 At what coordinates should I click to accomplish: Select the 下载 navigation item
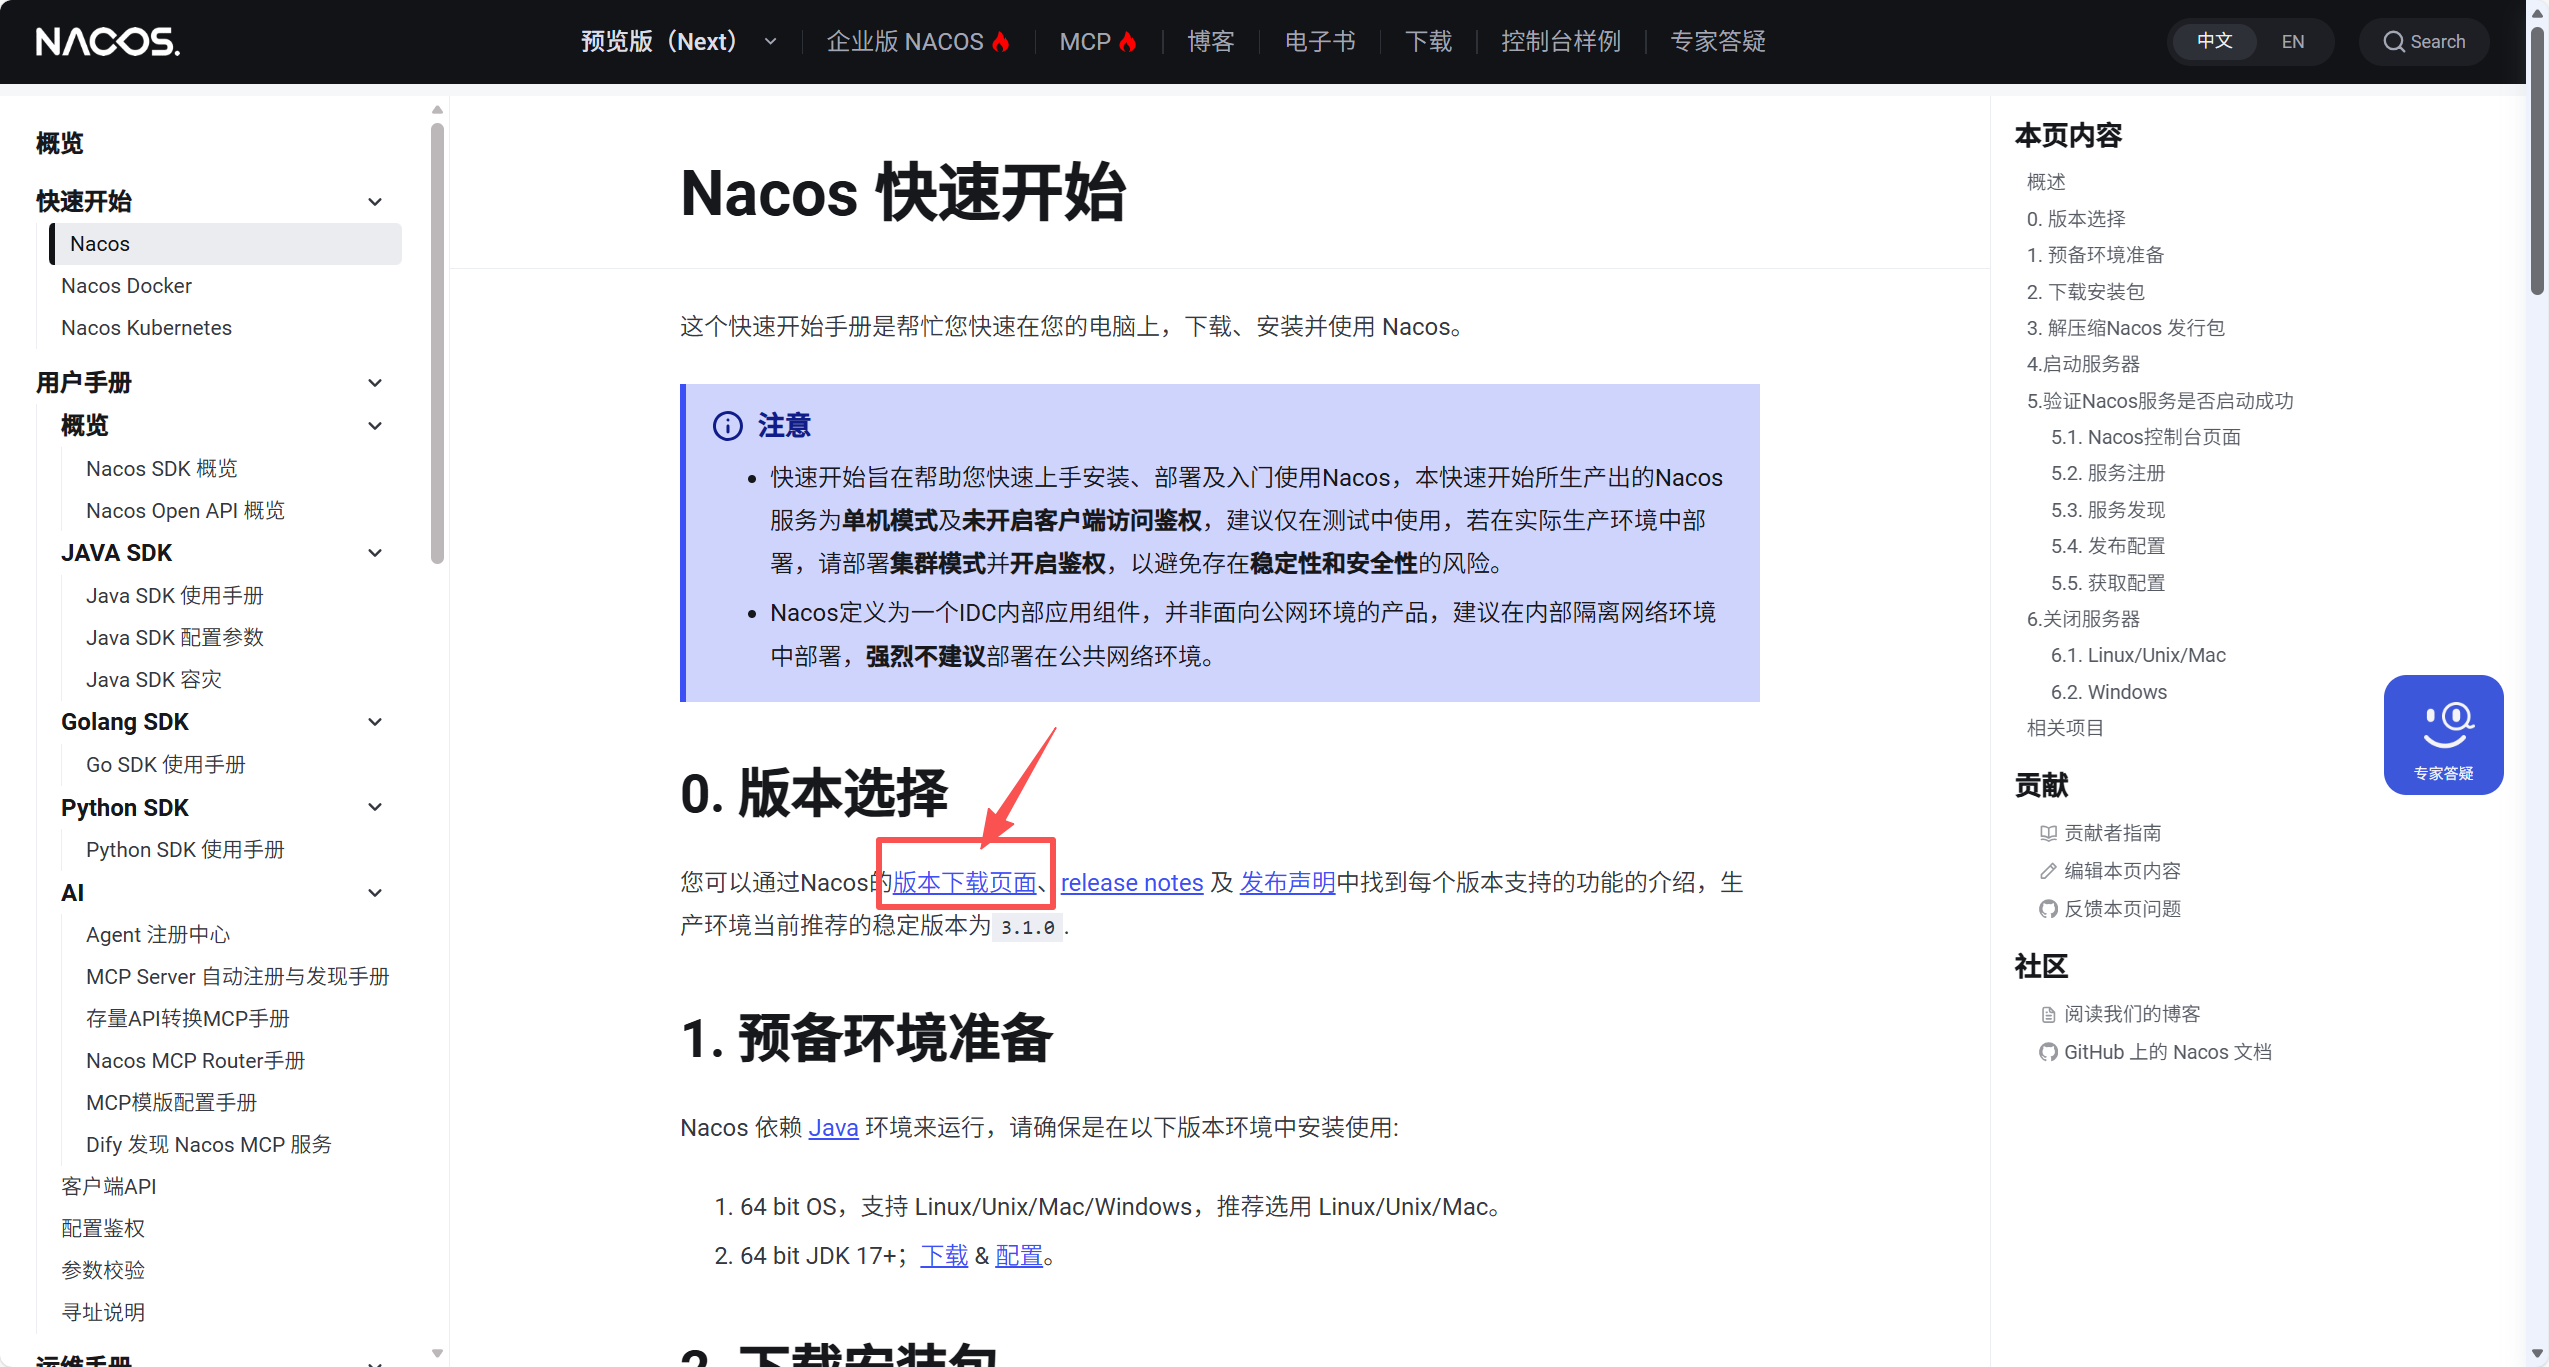tap(1428, 41)
